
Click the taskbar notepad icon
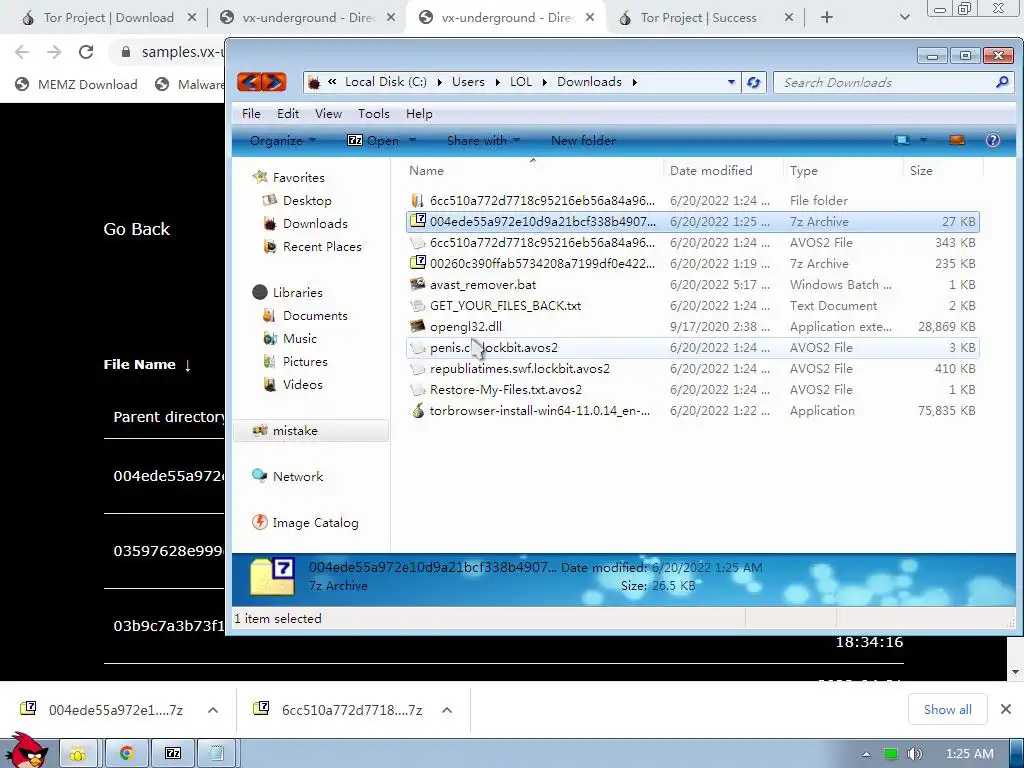tap(218, 754)
